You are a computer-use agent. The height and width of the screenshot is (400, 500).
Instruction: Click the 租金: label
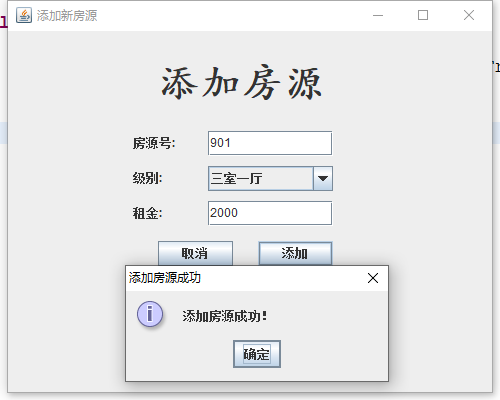[x=147, y=213]
